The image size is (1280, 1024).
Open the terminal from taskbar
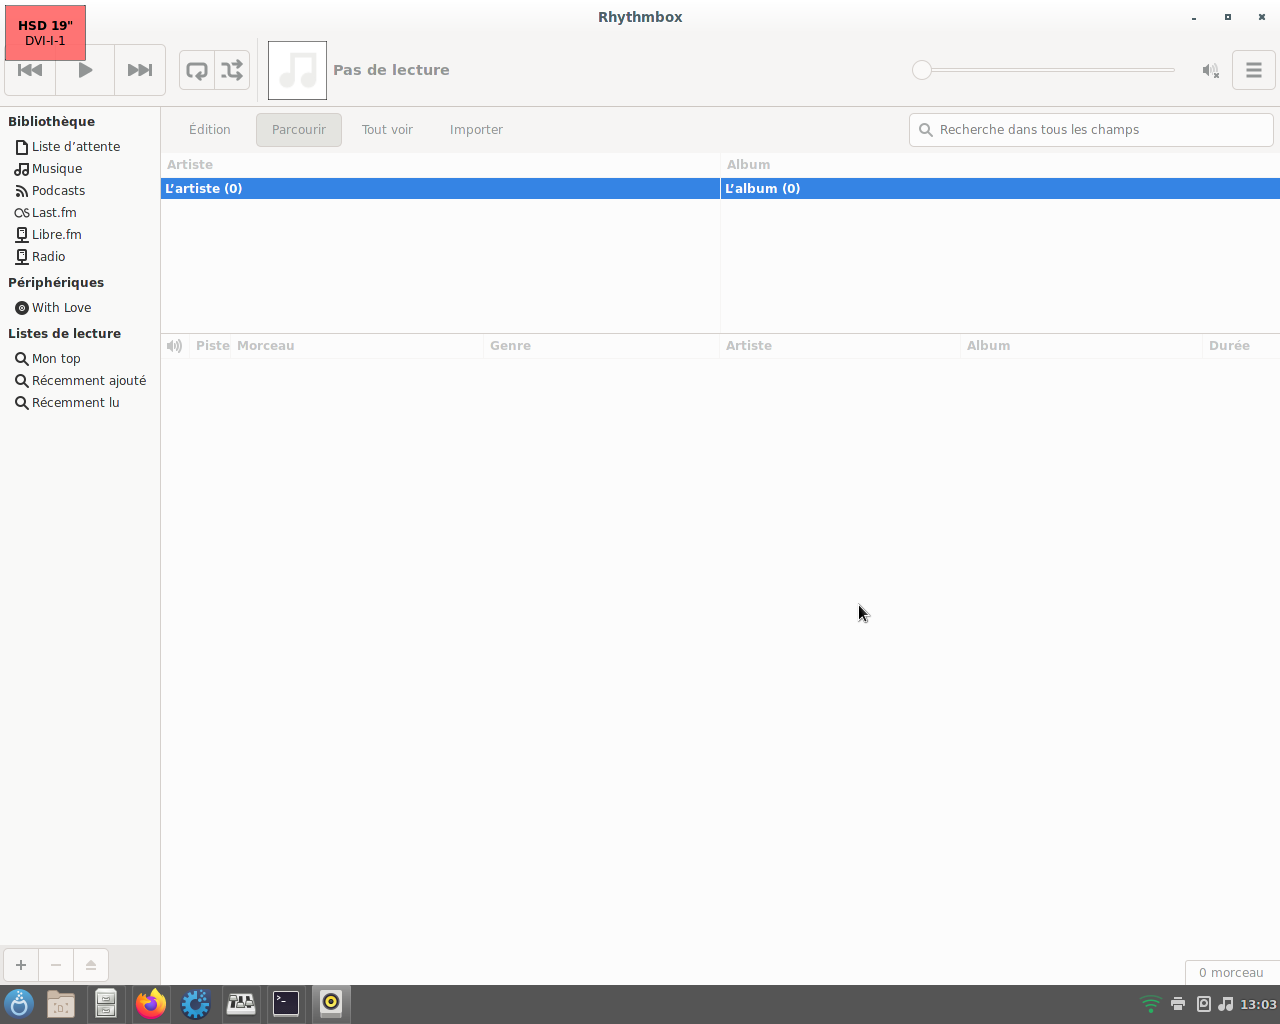coord(286,1003)
